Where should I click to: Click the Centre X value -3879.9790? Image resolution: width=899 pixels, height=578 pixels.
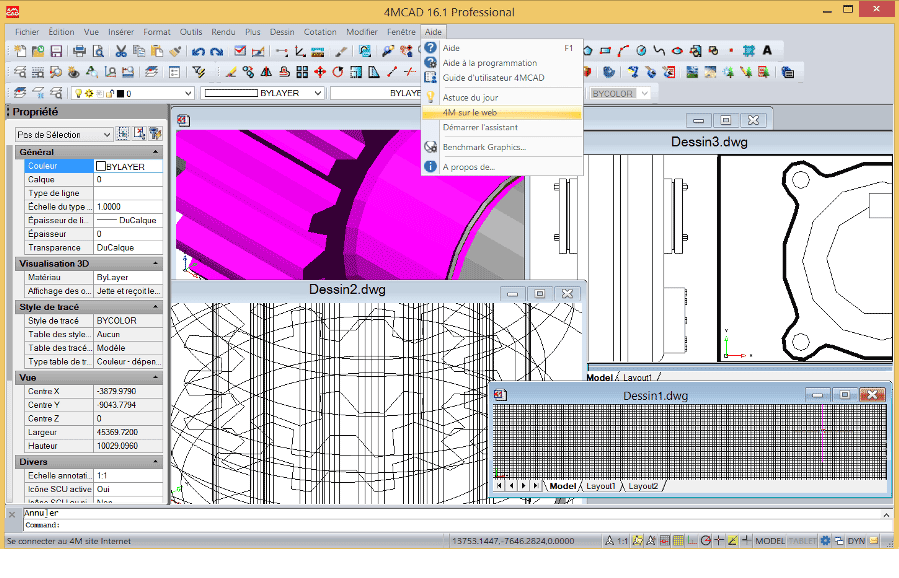click(x=128, y=391)
